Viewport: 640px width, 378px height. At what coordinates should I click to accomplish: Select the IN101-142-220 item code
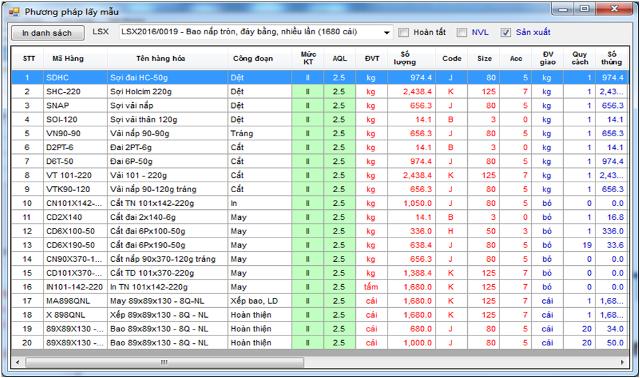(x=76, y=287)
